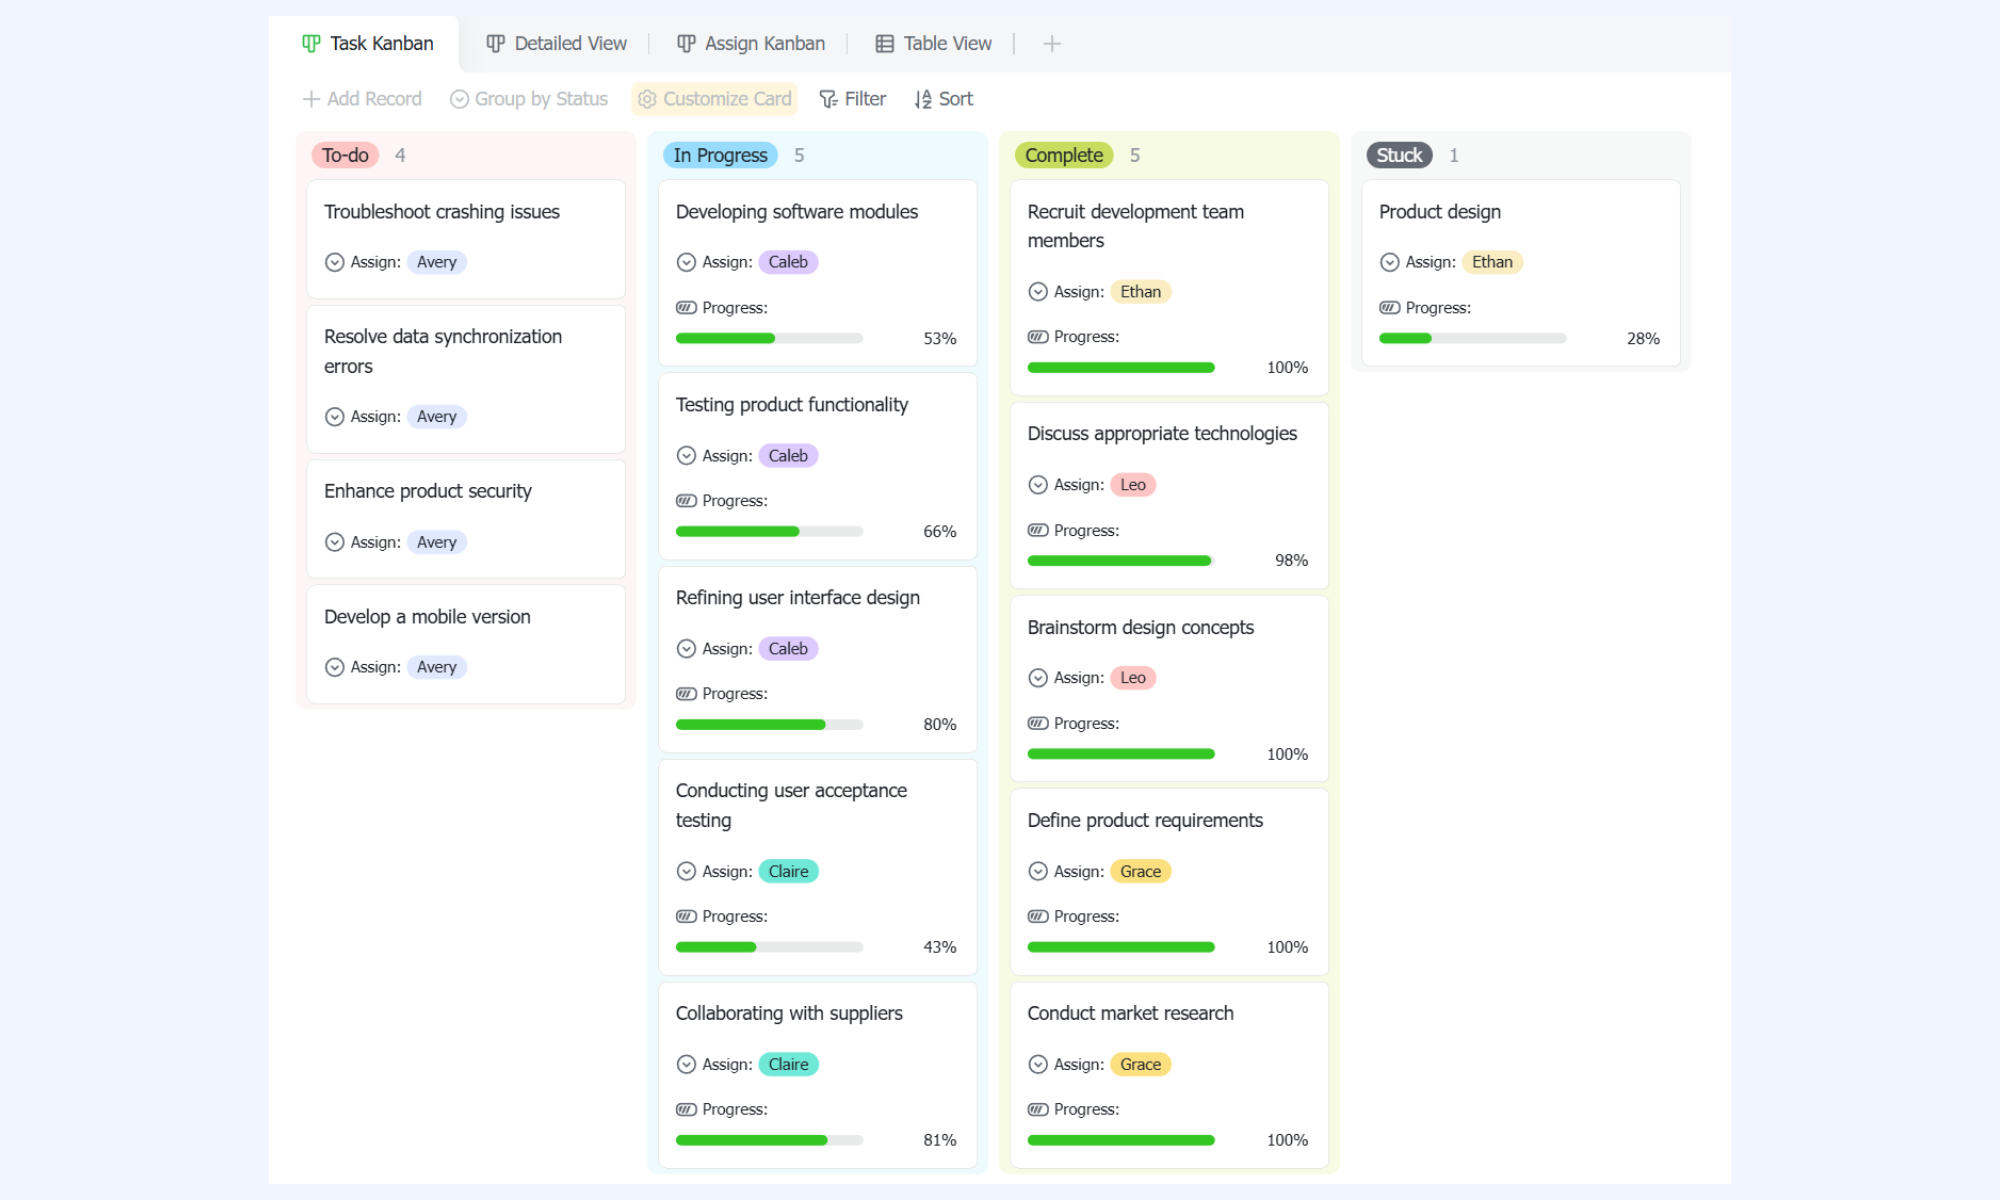Open Assign dropdown on Product design card
The width and height of the screenshot is (2000, 1200).
(1389, 262)
